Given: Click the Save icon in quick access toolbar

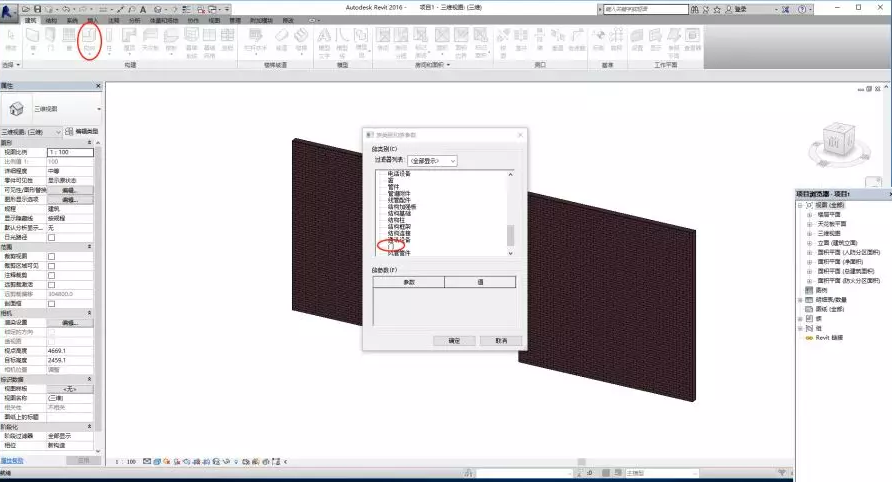Looking at the screenshot, I should pos(38,9).
